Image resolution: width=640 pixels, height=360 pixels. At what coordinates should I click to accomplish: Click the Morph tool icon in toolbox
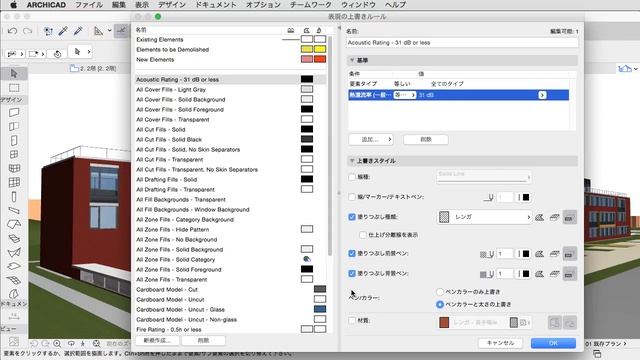coord(14,294)
